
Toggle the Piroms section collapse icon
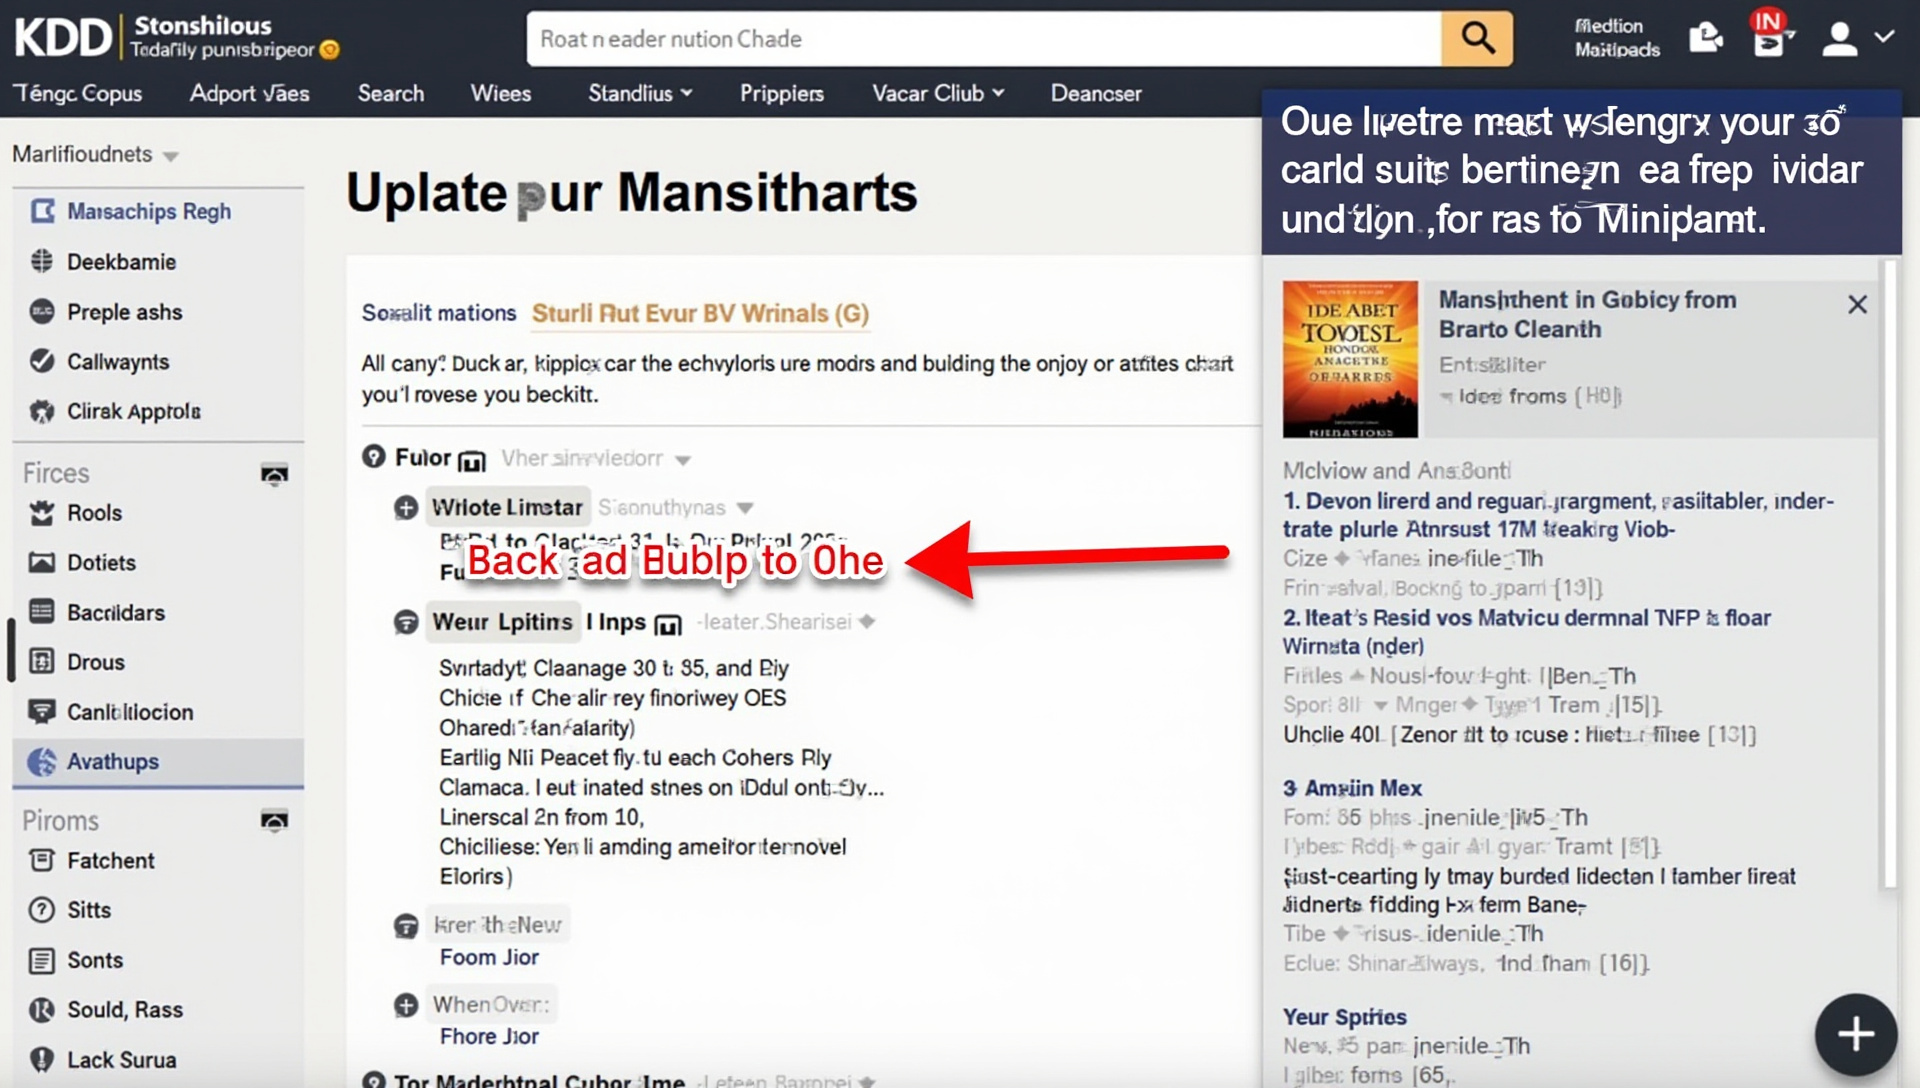pyautogui.click(x=274, y=821)
